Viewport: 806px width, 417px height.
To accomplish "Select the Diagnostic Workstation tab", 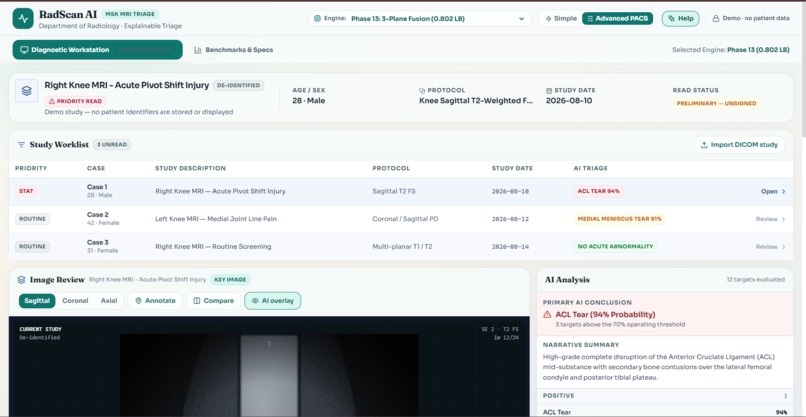I will tap(98, 50).
